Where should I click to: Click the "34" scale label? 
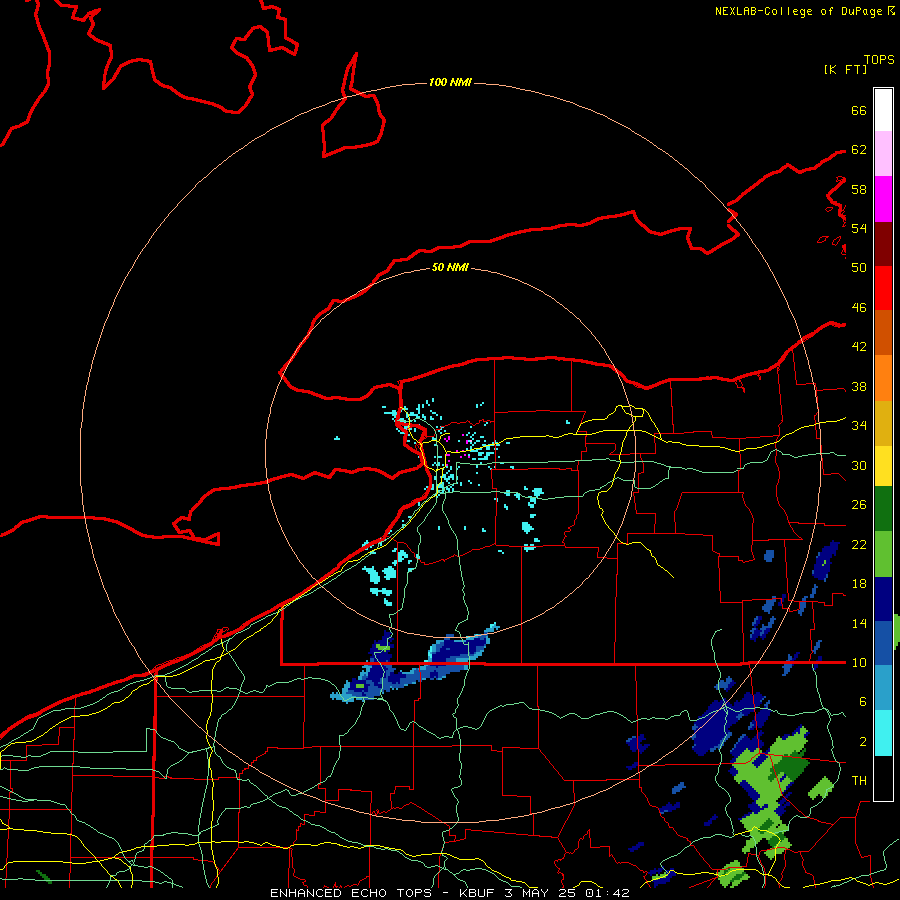(859, 426)
